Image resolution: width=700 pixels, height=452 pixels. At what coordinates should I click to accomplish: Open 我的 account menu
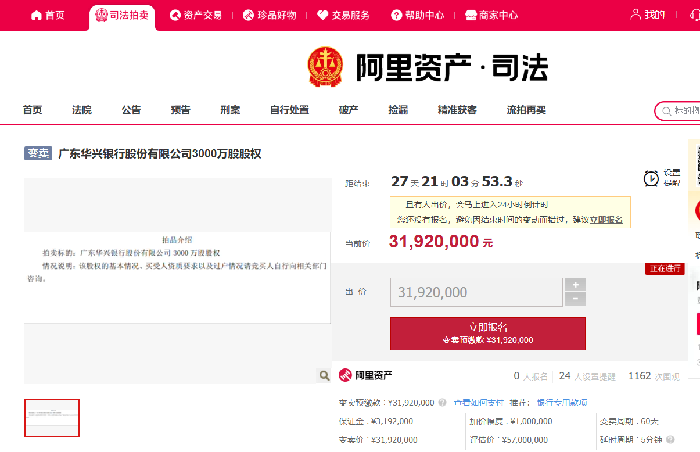pyautogui.click(x=648, y=15)
